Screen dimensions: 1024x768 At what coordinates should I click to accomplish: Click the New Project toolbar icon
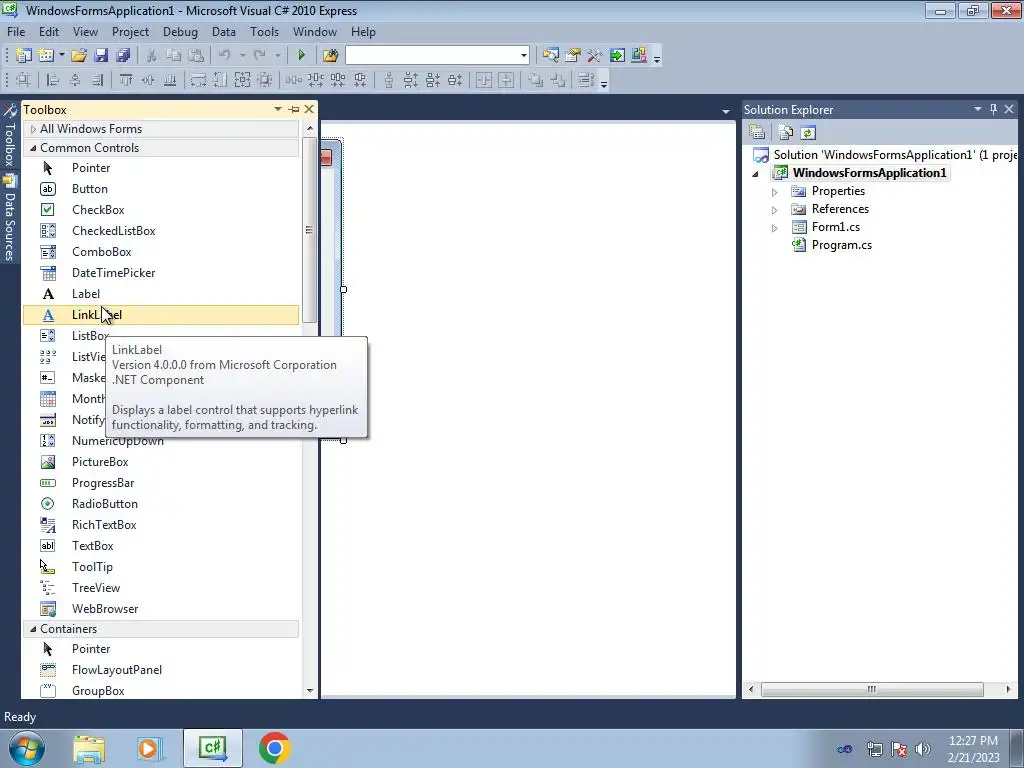click(x=24, y=56)
